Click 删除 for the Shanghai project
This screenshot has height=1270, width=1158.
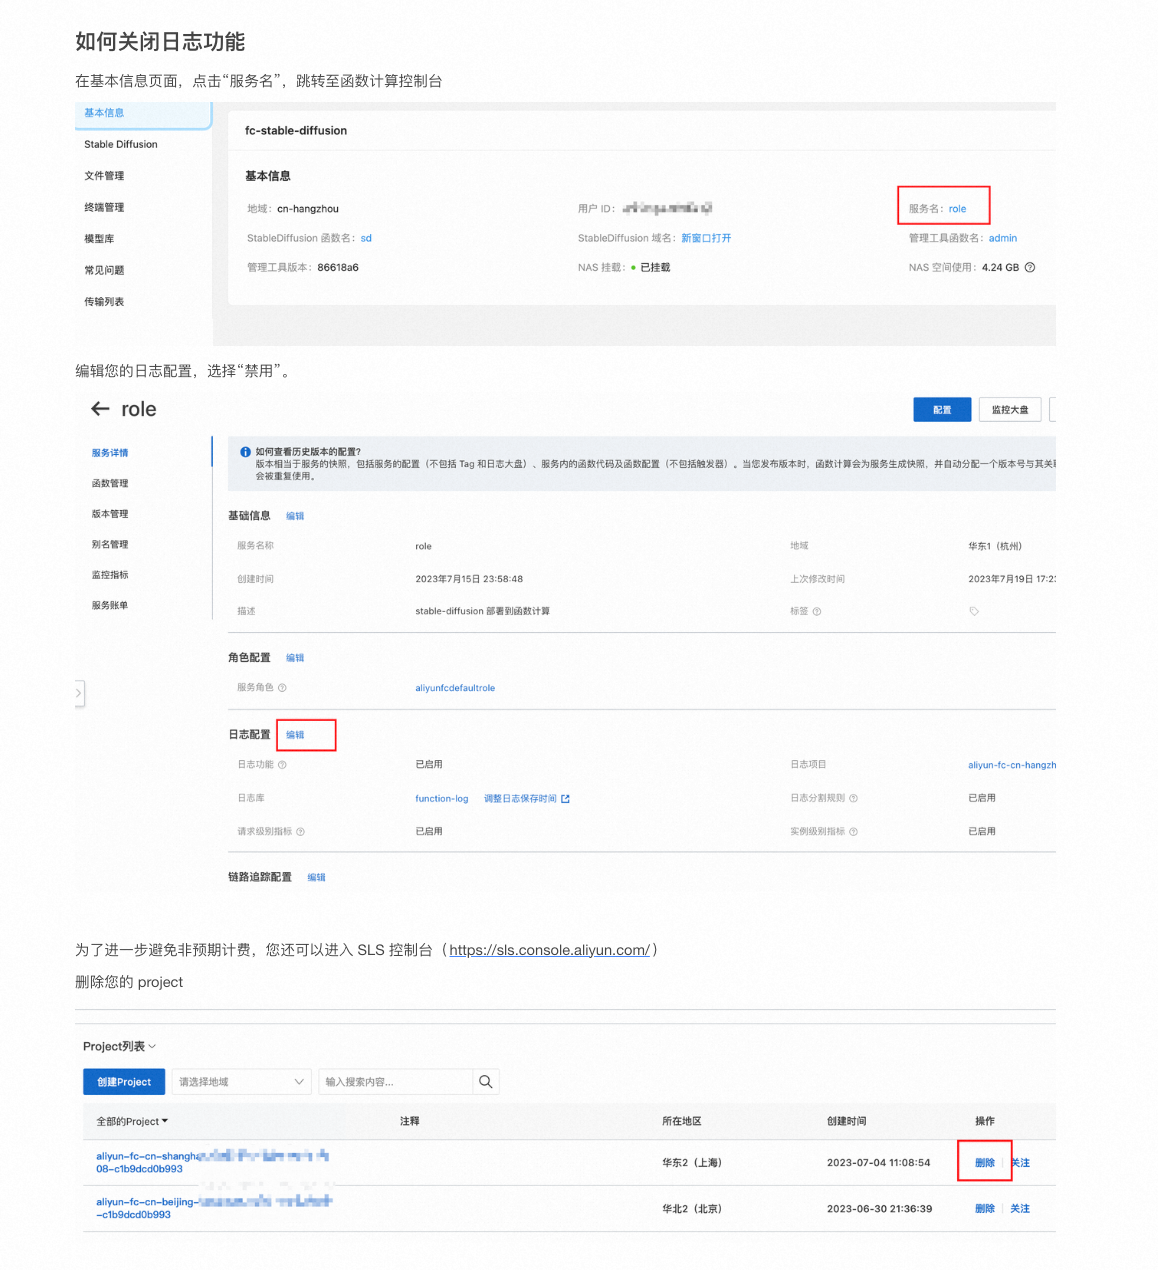(x=985, y=1163)
